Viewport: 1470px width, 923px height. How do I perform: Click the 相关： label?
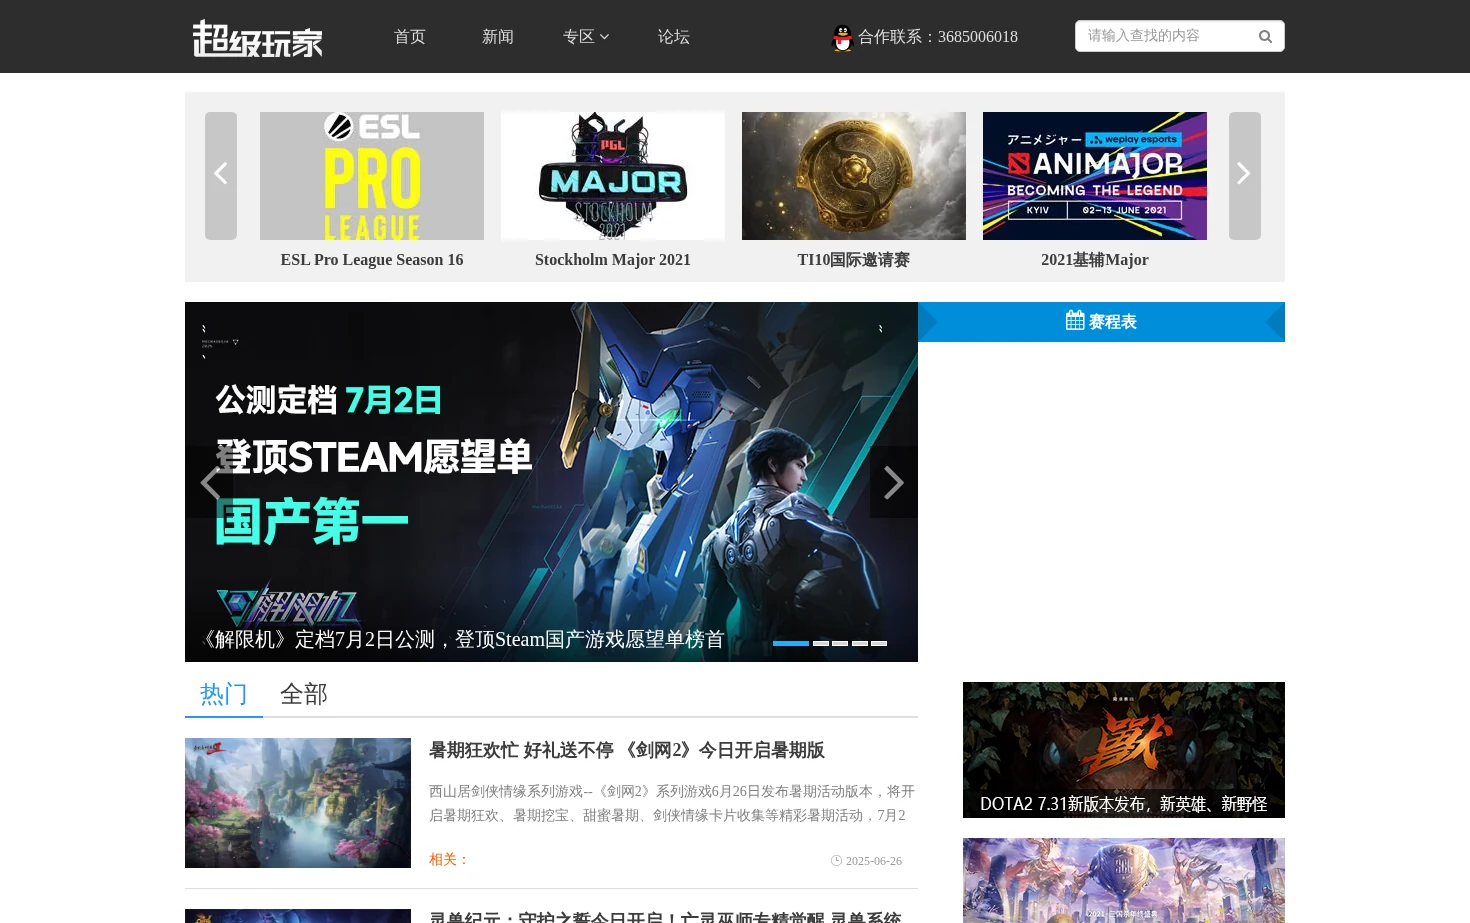(449, 859)
